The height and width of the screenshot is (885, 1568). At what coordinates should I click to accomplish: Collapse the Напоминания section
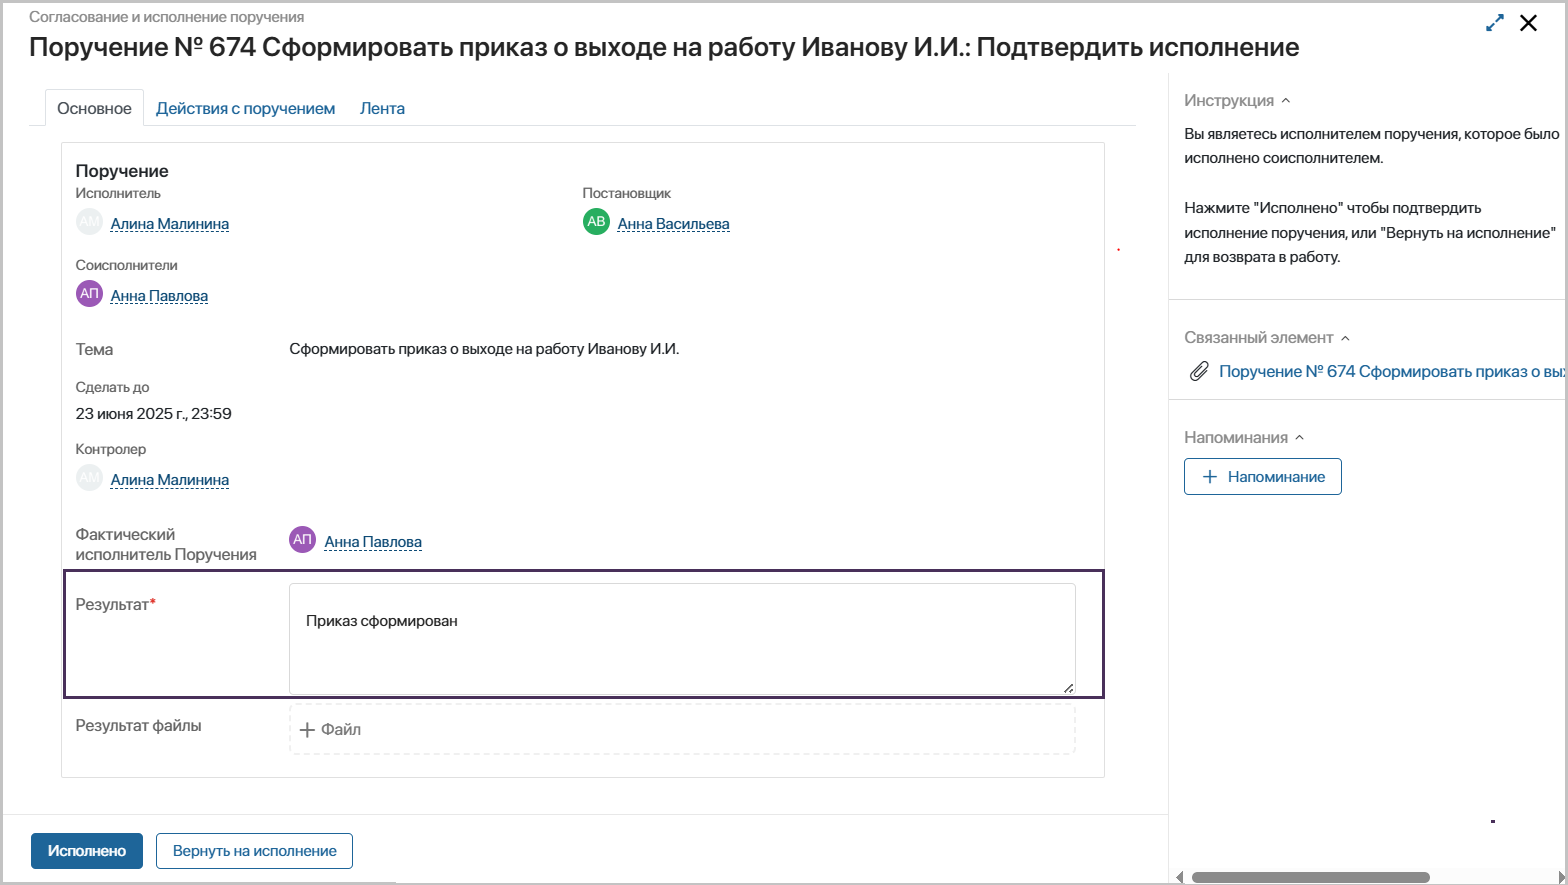pyautogui.click(x=1300, y=438)
